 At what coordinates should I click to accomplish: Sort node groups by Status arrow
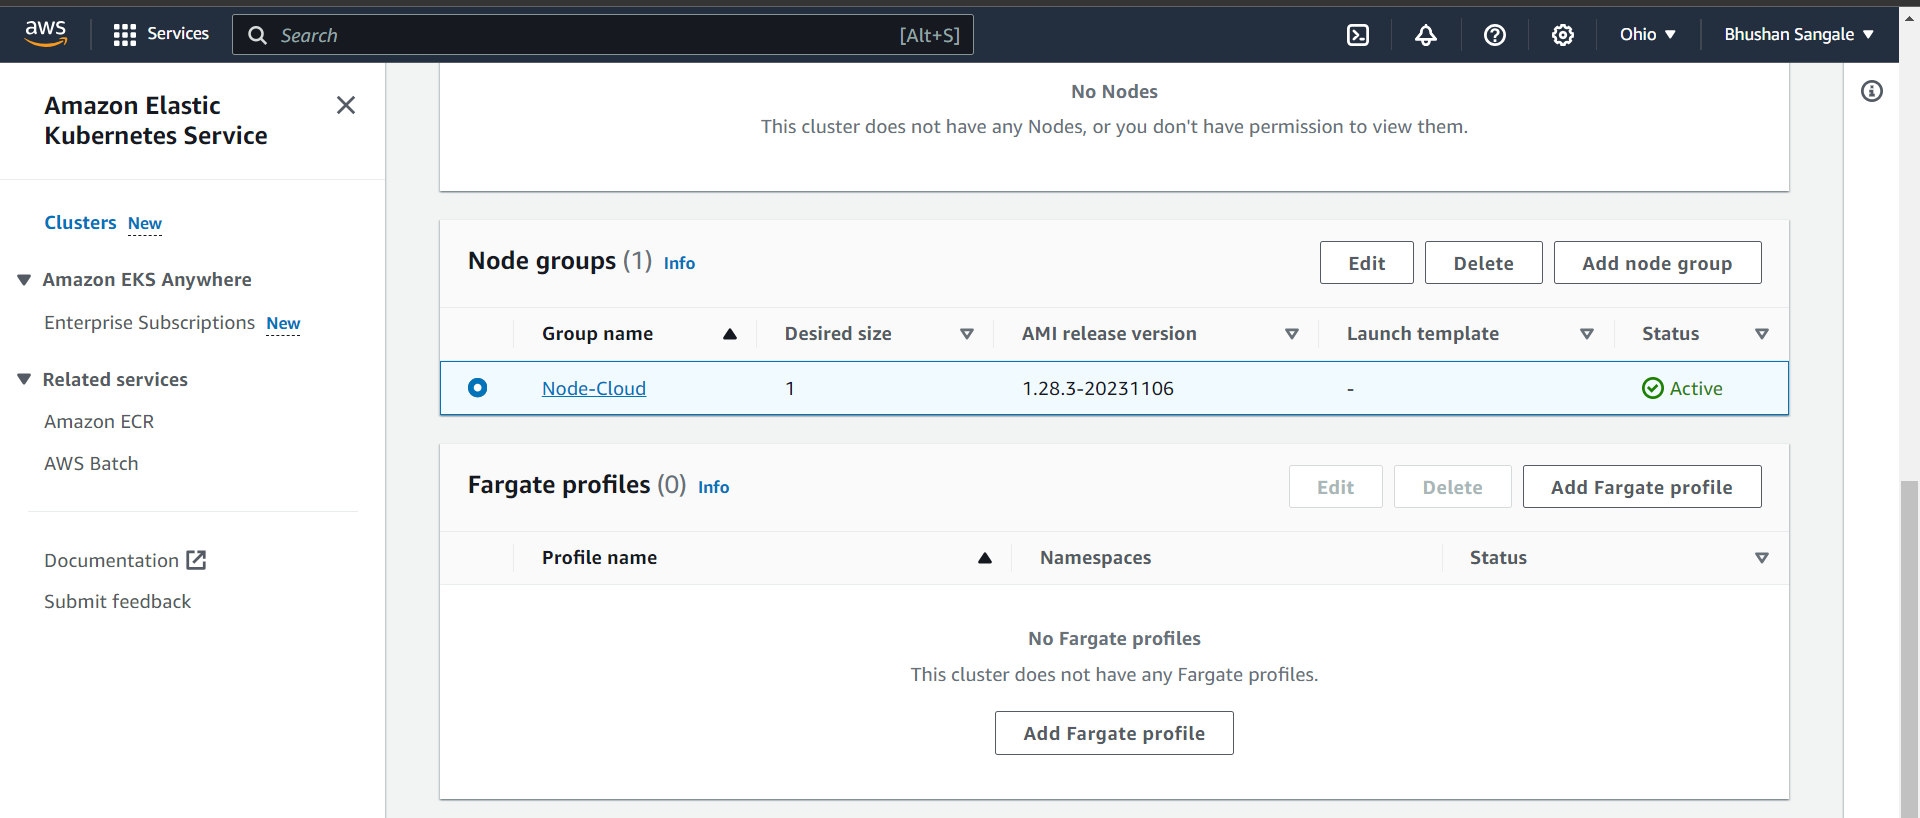(1762, 334)
